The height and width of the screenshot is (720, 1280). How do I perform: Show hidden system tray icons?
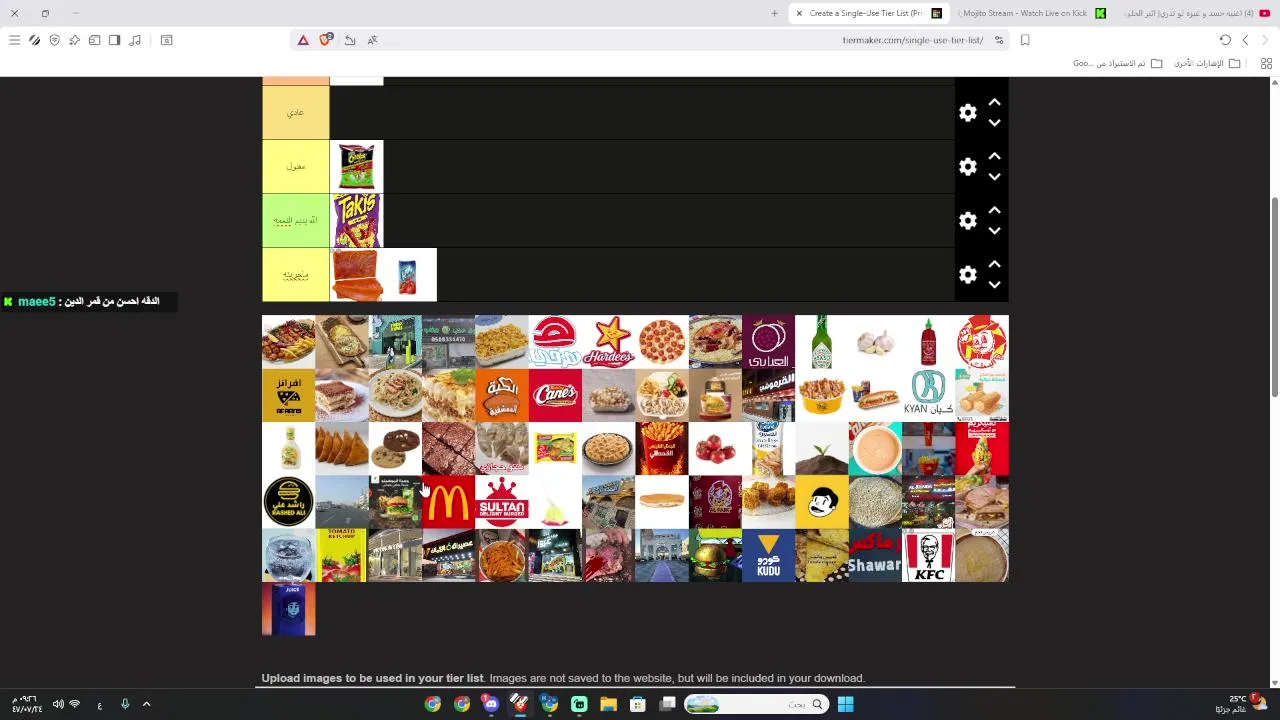pyautogui.click(x=146, y=704)
